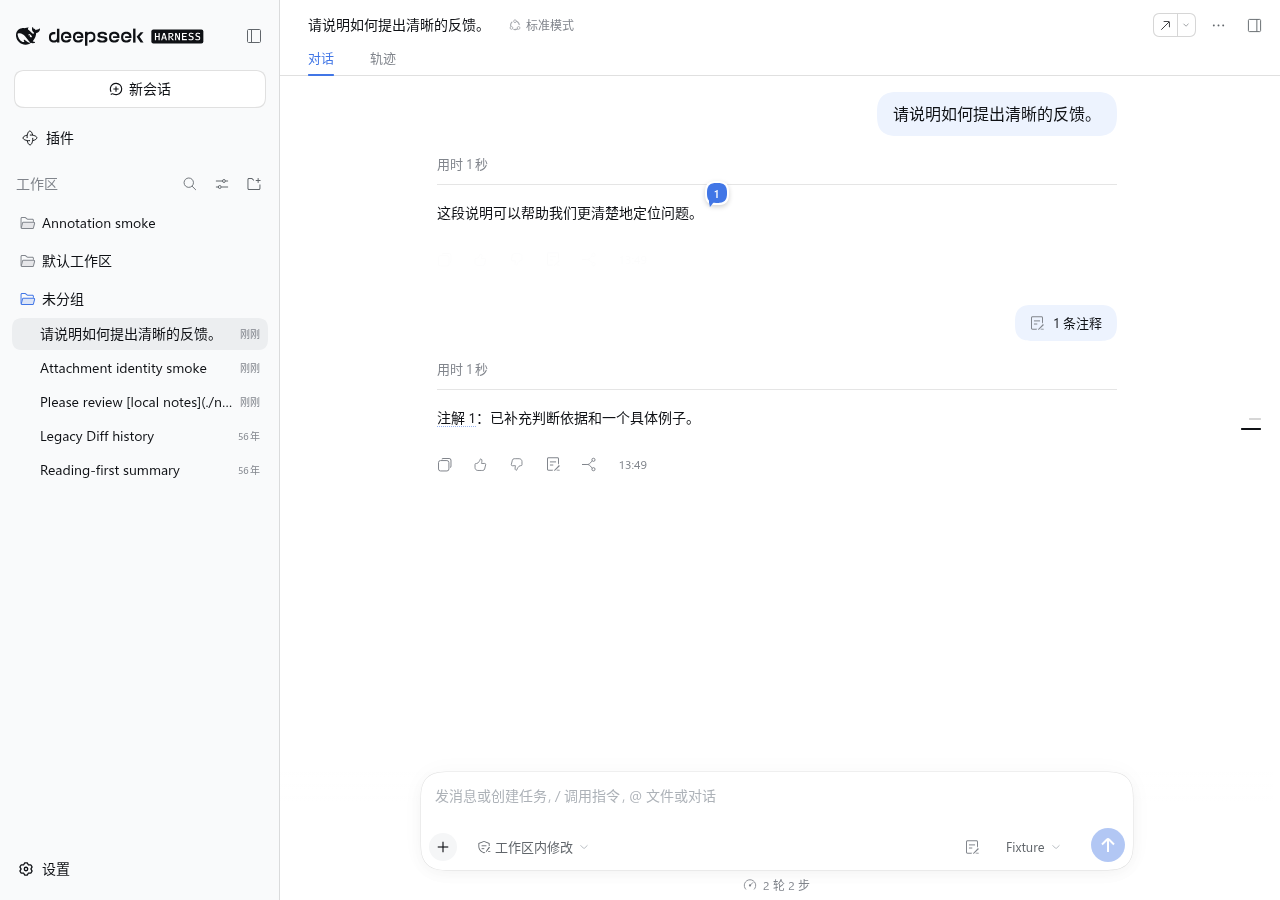The height and width of the screenshot is (900, 1280).
Task: Click the 标准模式 mode indicator
Action: tap(541, 25)
